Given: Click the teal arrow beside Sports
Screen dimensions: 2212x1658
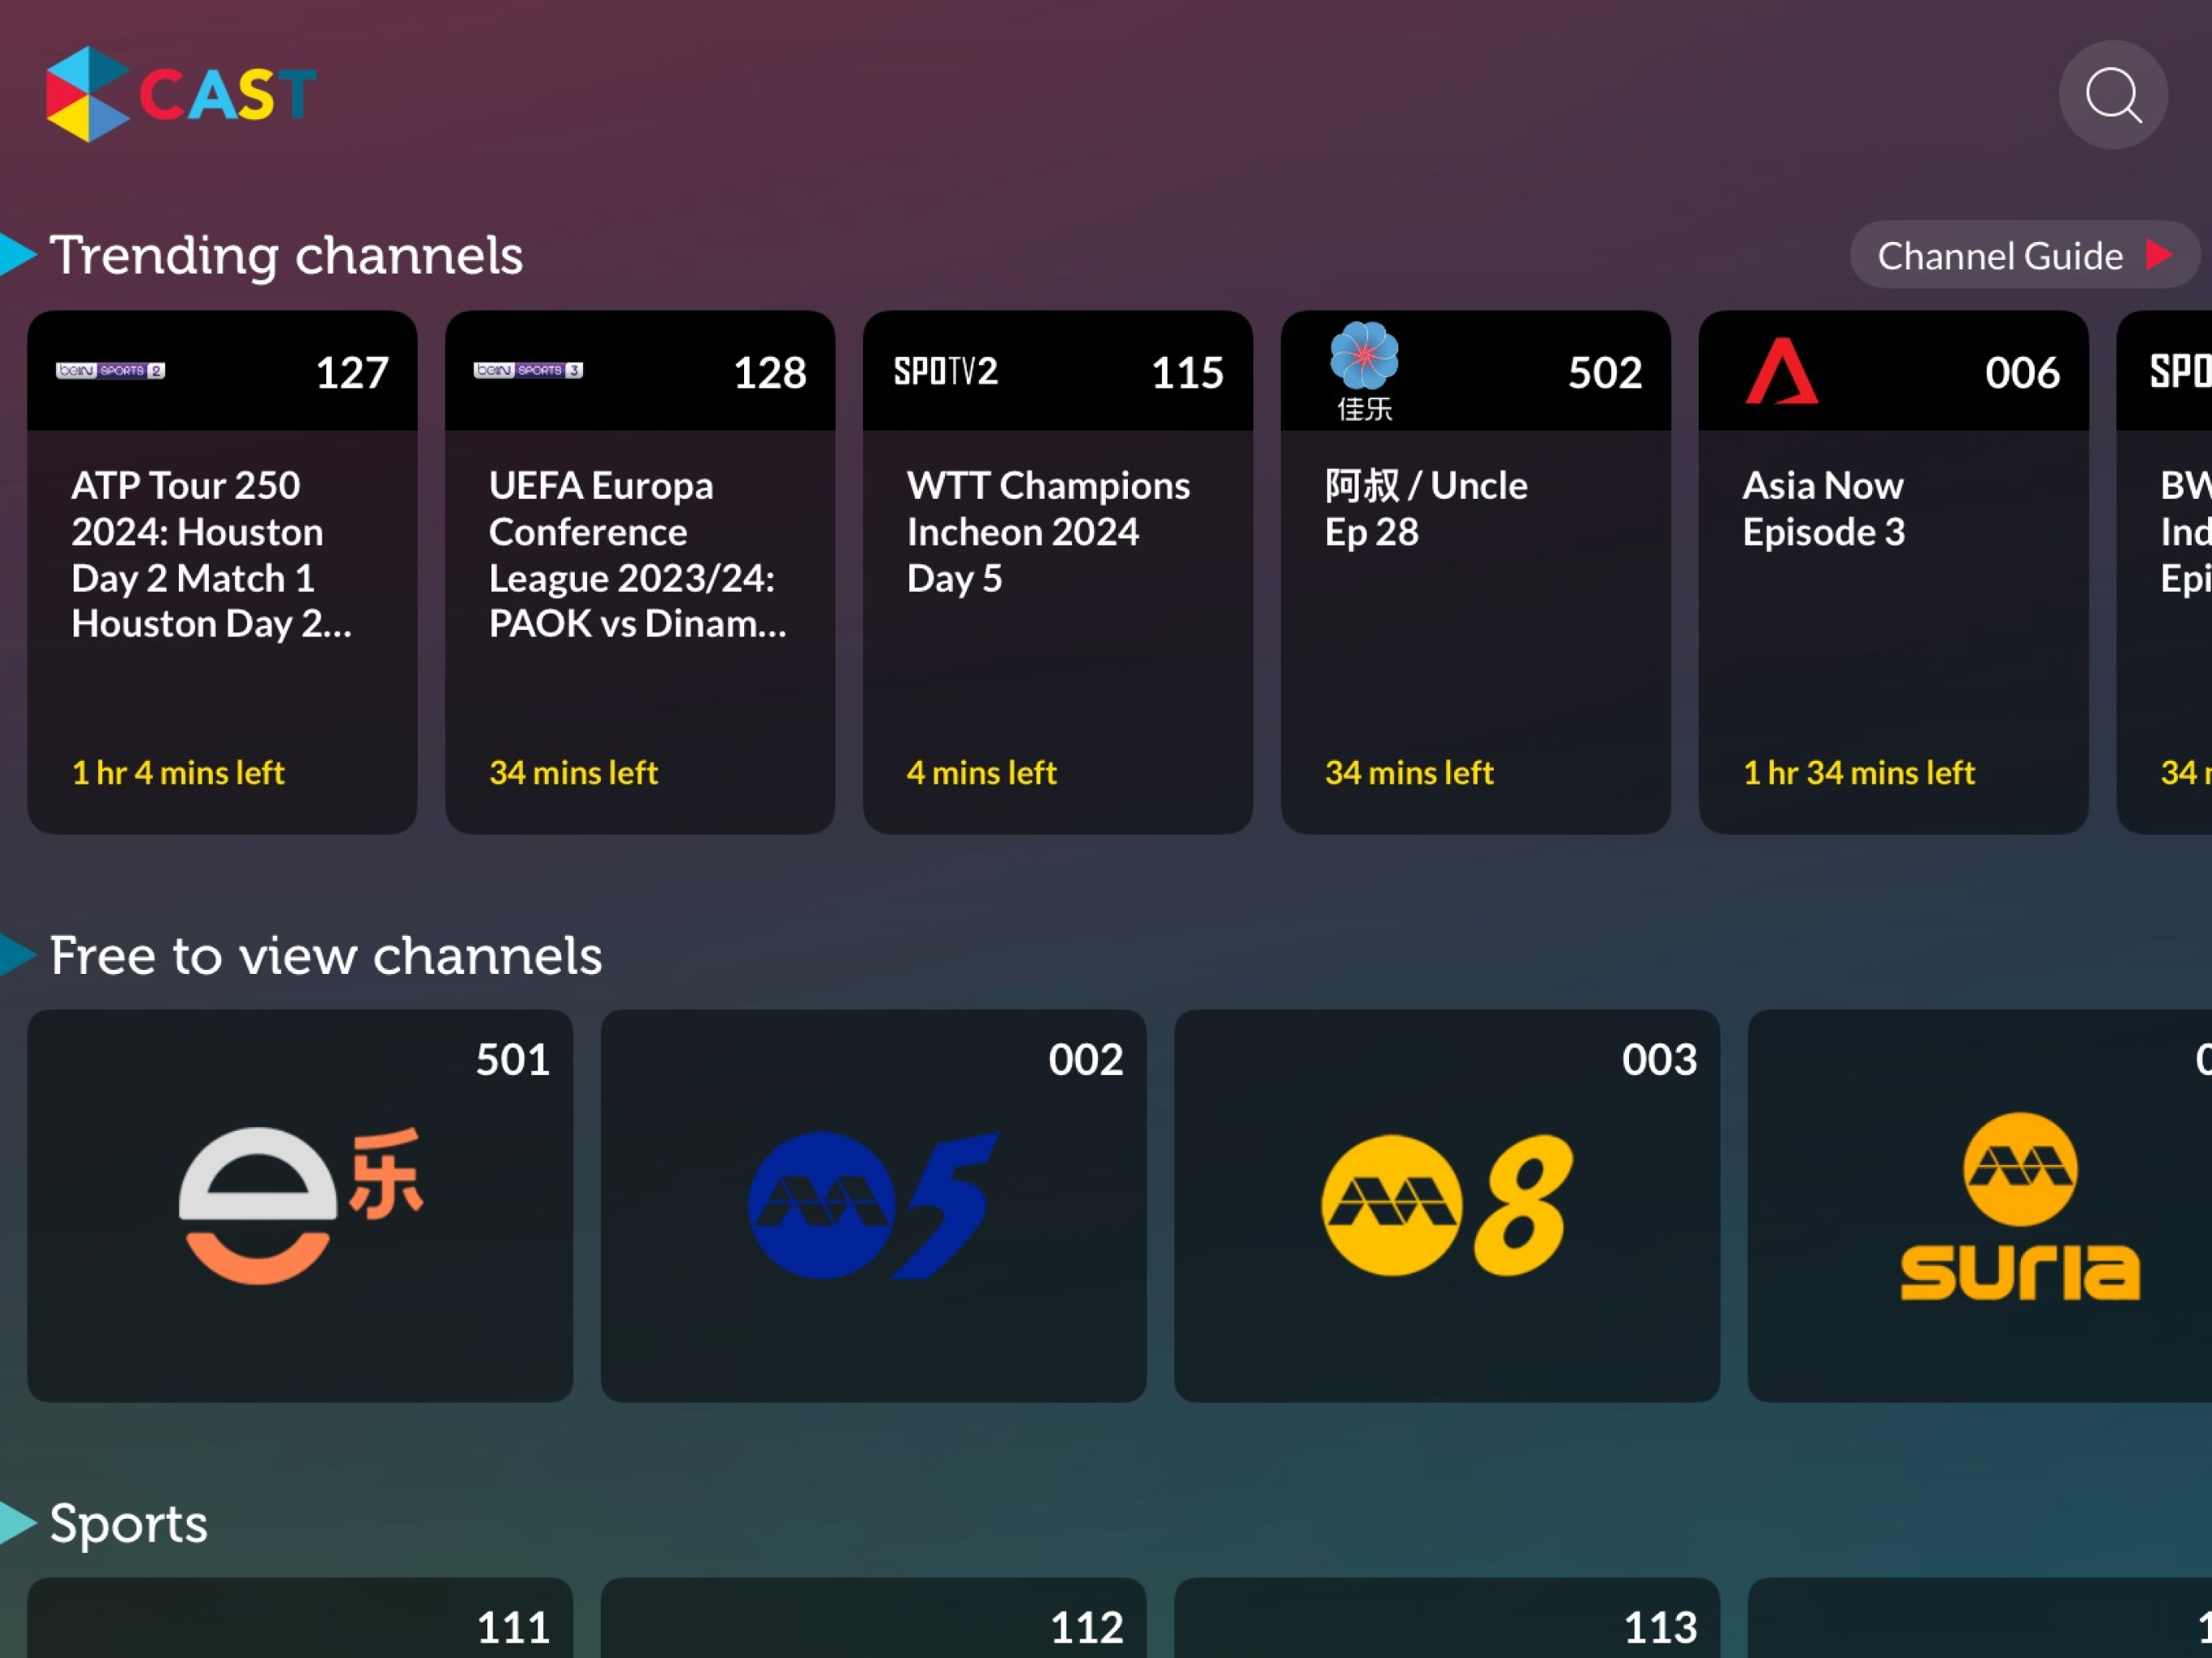Looking at the screenshot, I should 17,1523.
